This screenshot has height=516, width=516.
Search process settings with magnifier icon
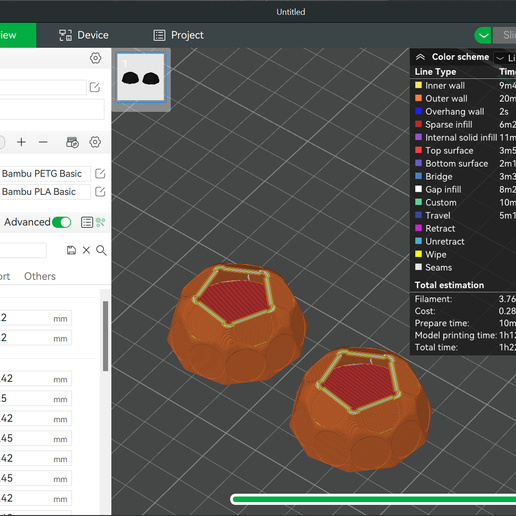coord(101,250)
